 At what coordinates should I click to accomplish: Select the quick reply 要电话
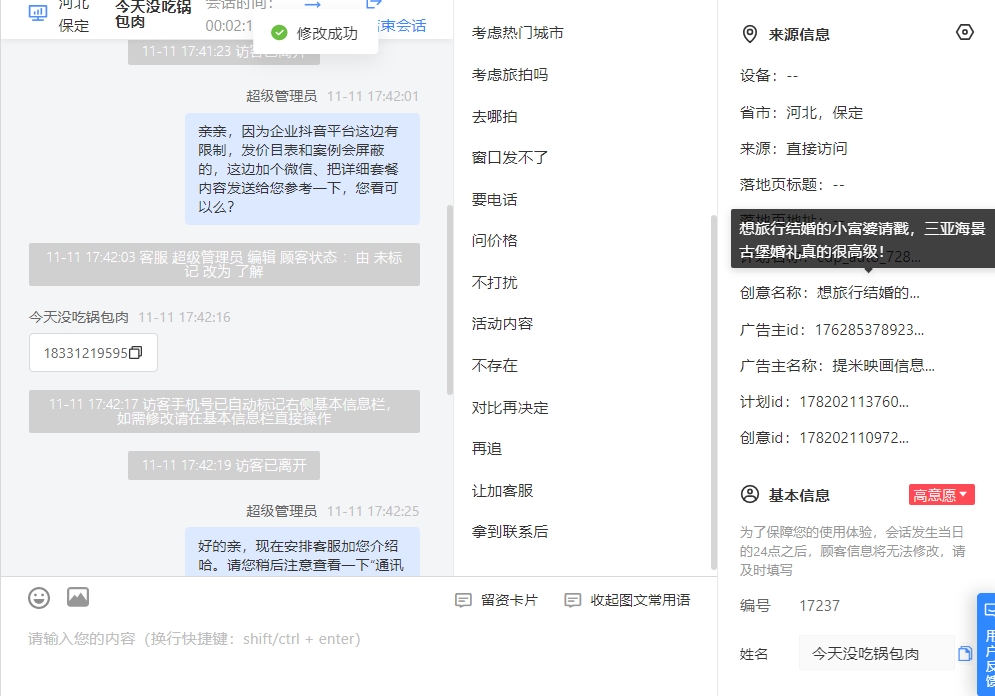[494, 200]
